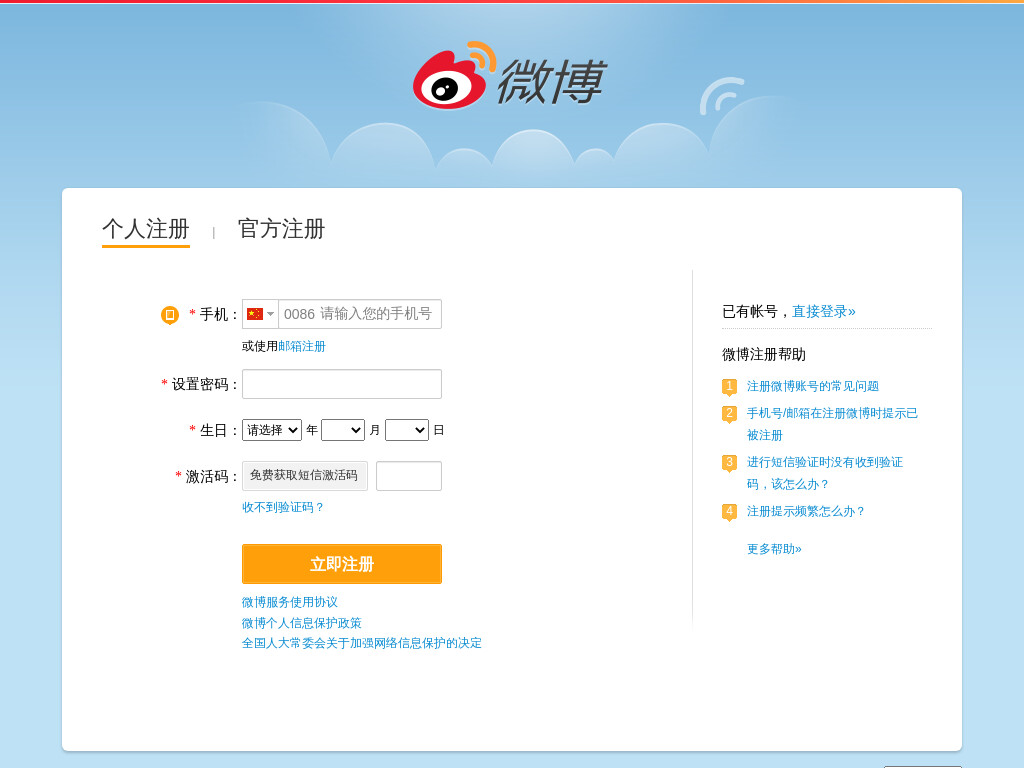Focus the phone number input field
Screen dimensions: 1024x768
pyautogui.click(x=360, y=314)
